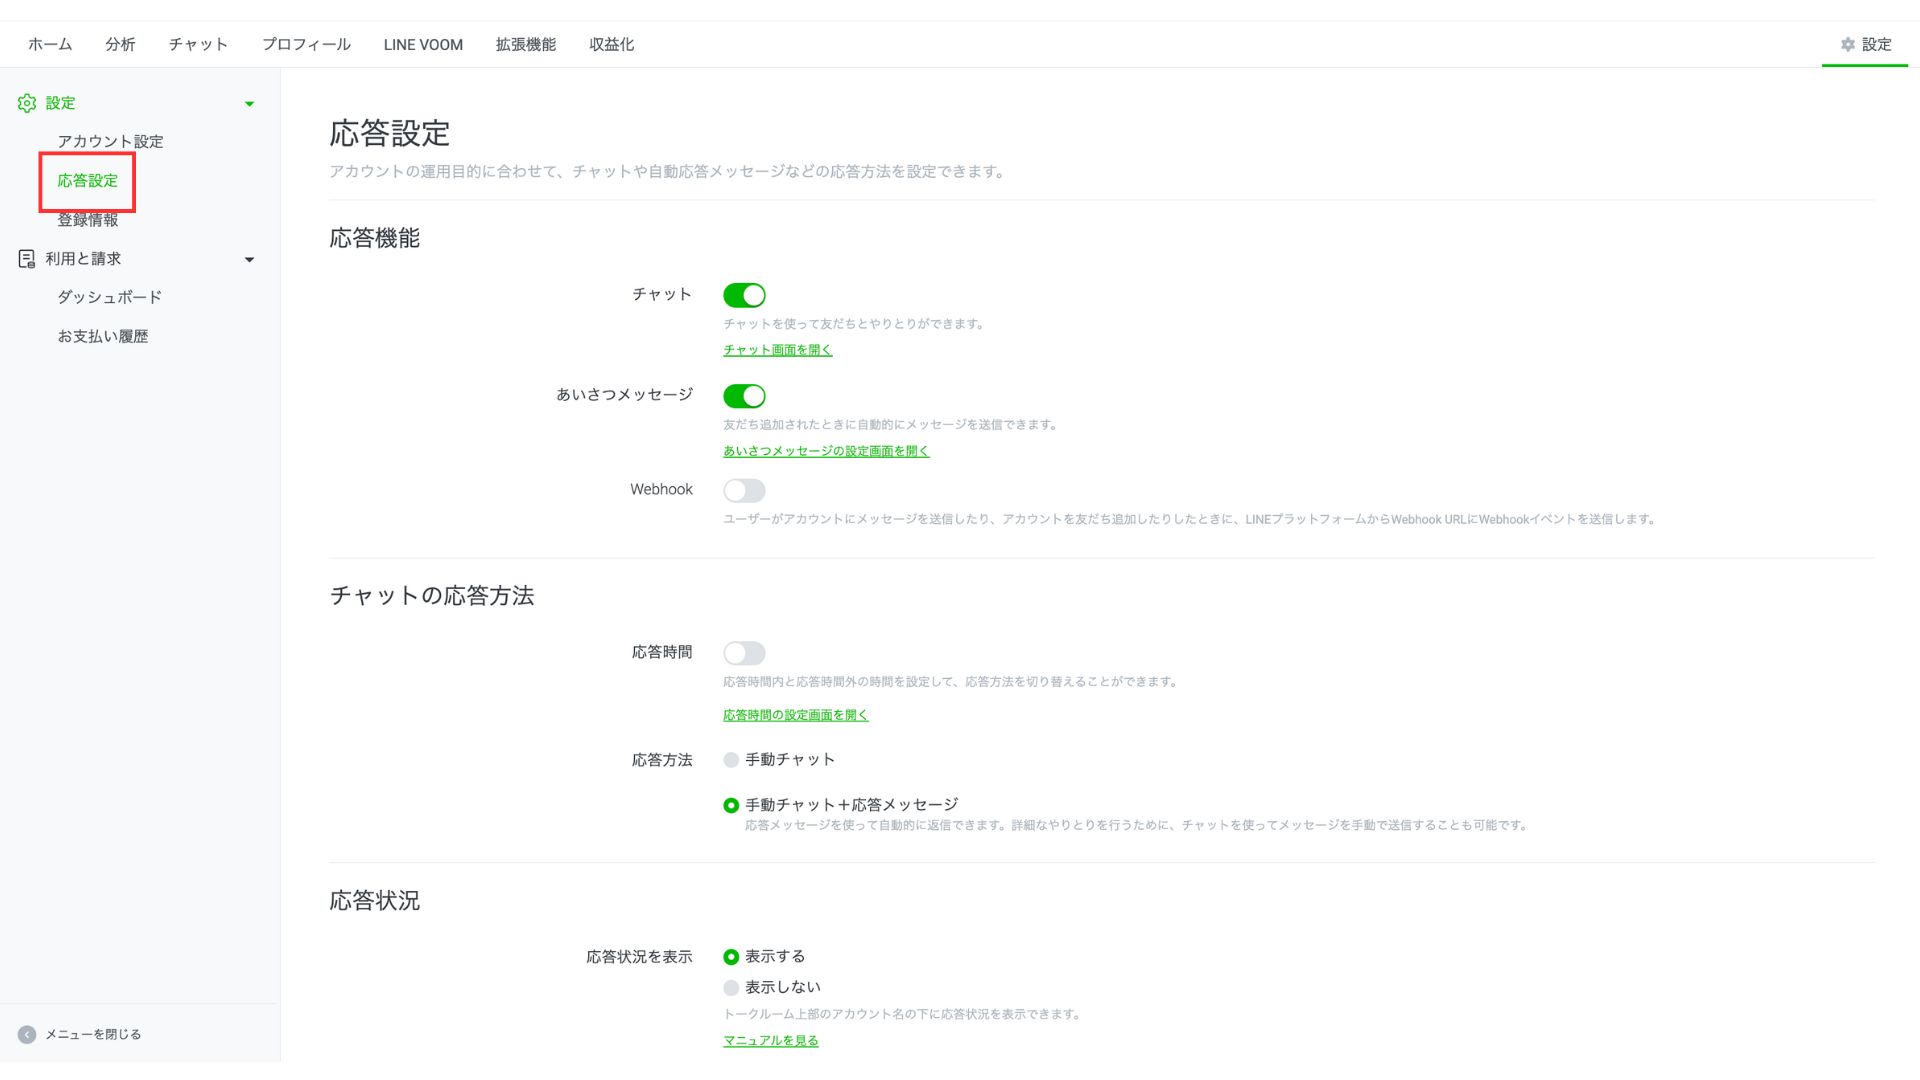Click the billing icon next to 利用と請求
Screen dimensions: 1920x1080
(x=27, y=259)
